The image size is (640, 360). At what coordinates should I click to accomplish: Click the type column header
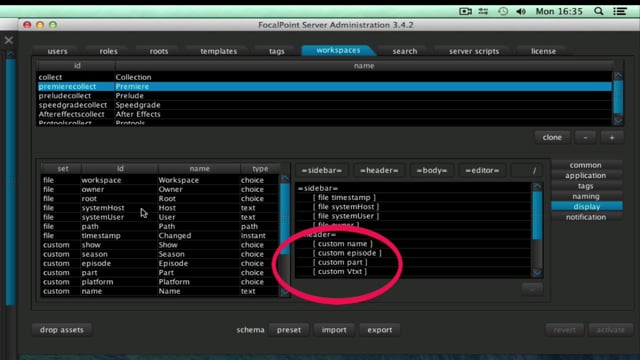point(260,169)
